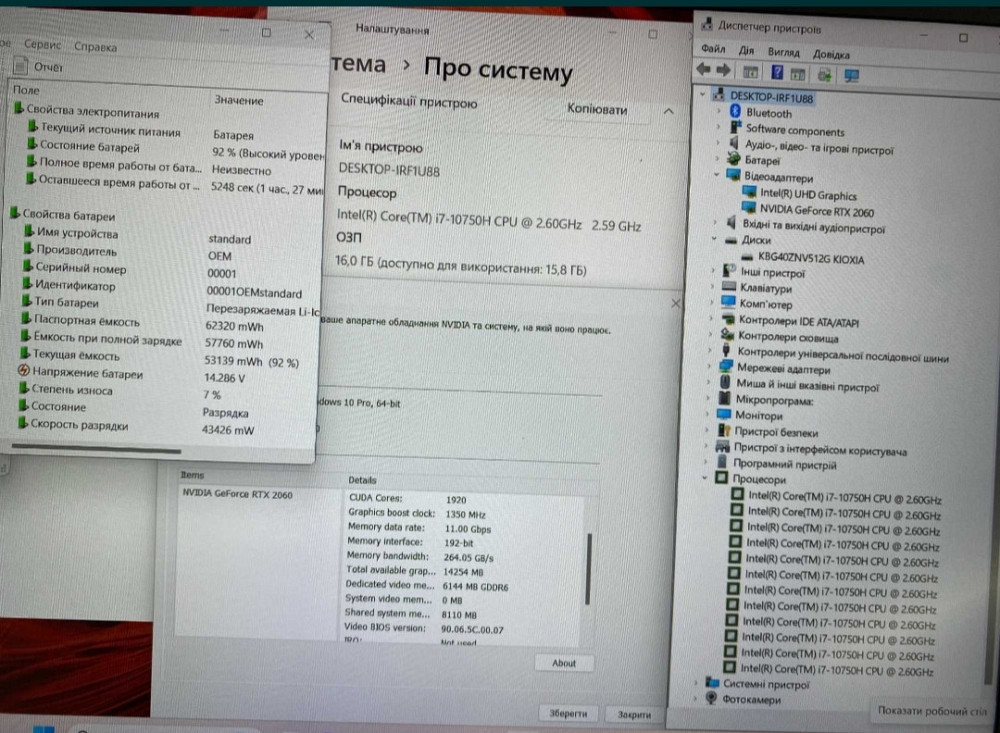Select the Intel(R) UHD Graphics adapter
Viewport: 1000px width, 733px height.
[x=807, y=195]
